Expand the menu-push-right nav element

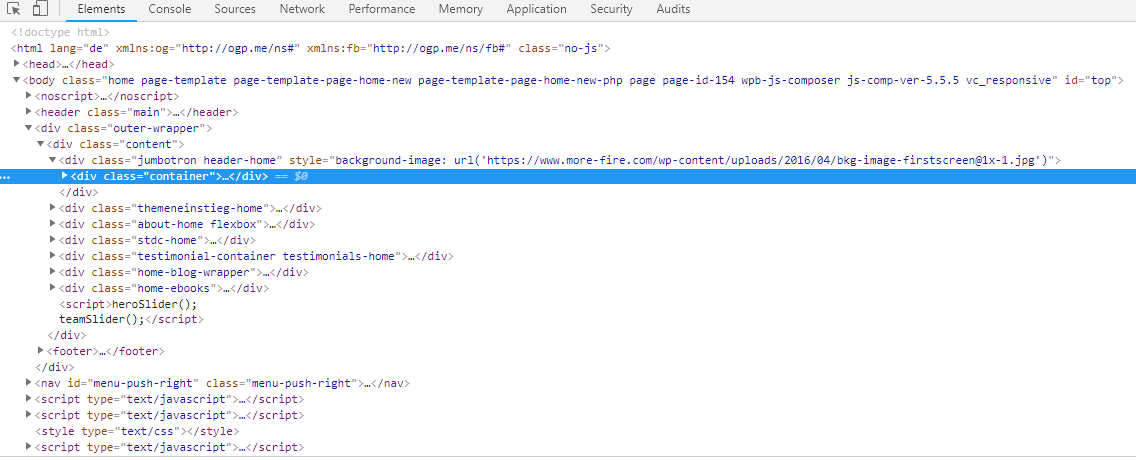[x=28, y=383]
